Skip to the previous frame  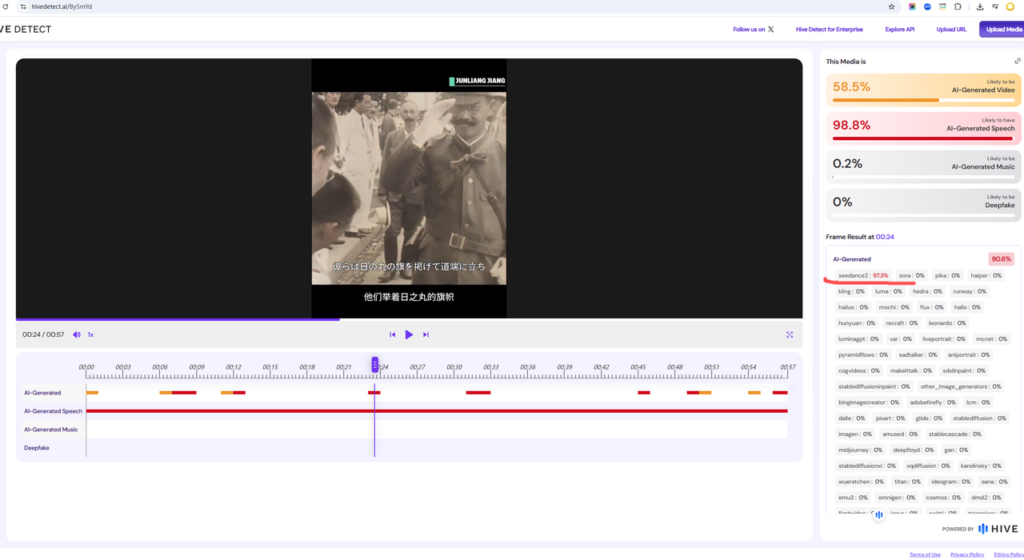392,335
